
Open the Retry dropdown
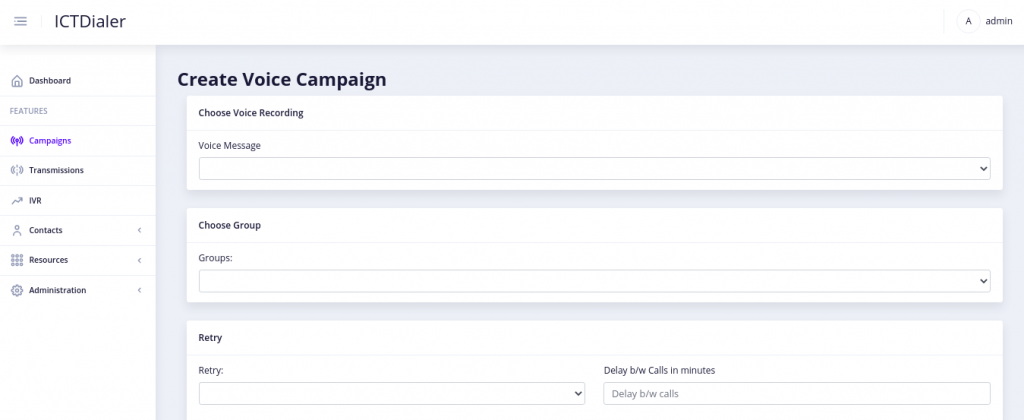(392, 393)
